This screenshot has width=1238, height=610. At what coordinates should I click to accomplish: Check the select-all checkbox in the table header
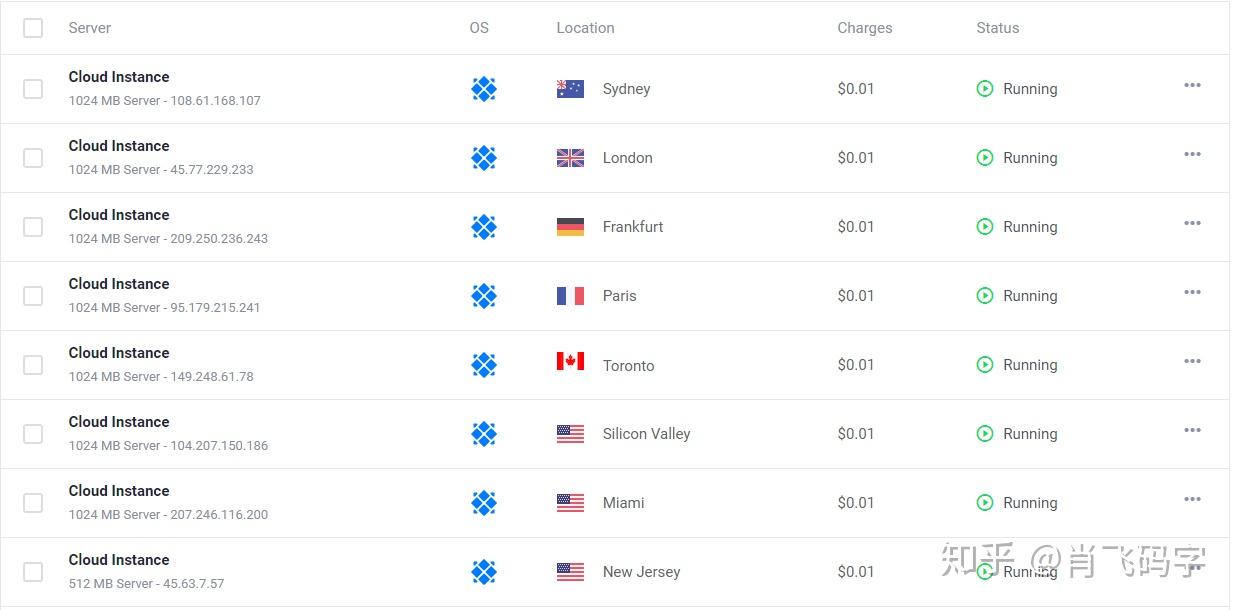(x=33, y=28)
